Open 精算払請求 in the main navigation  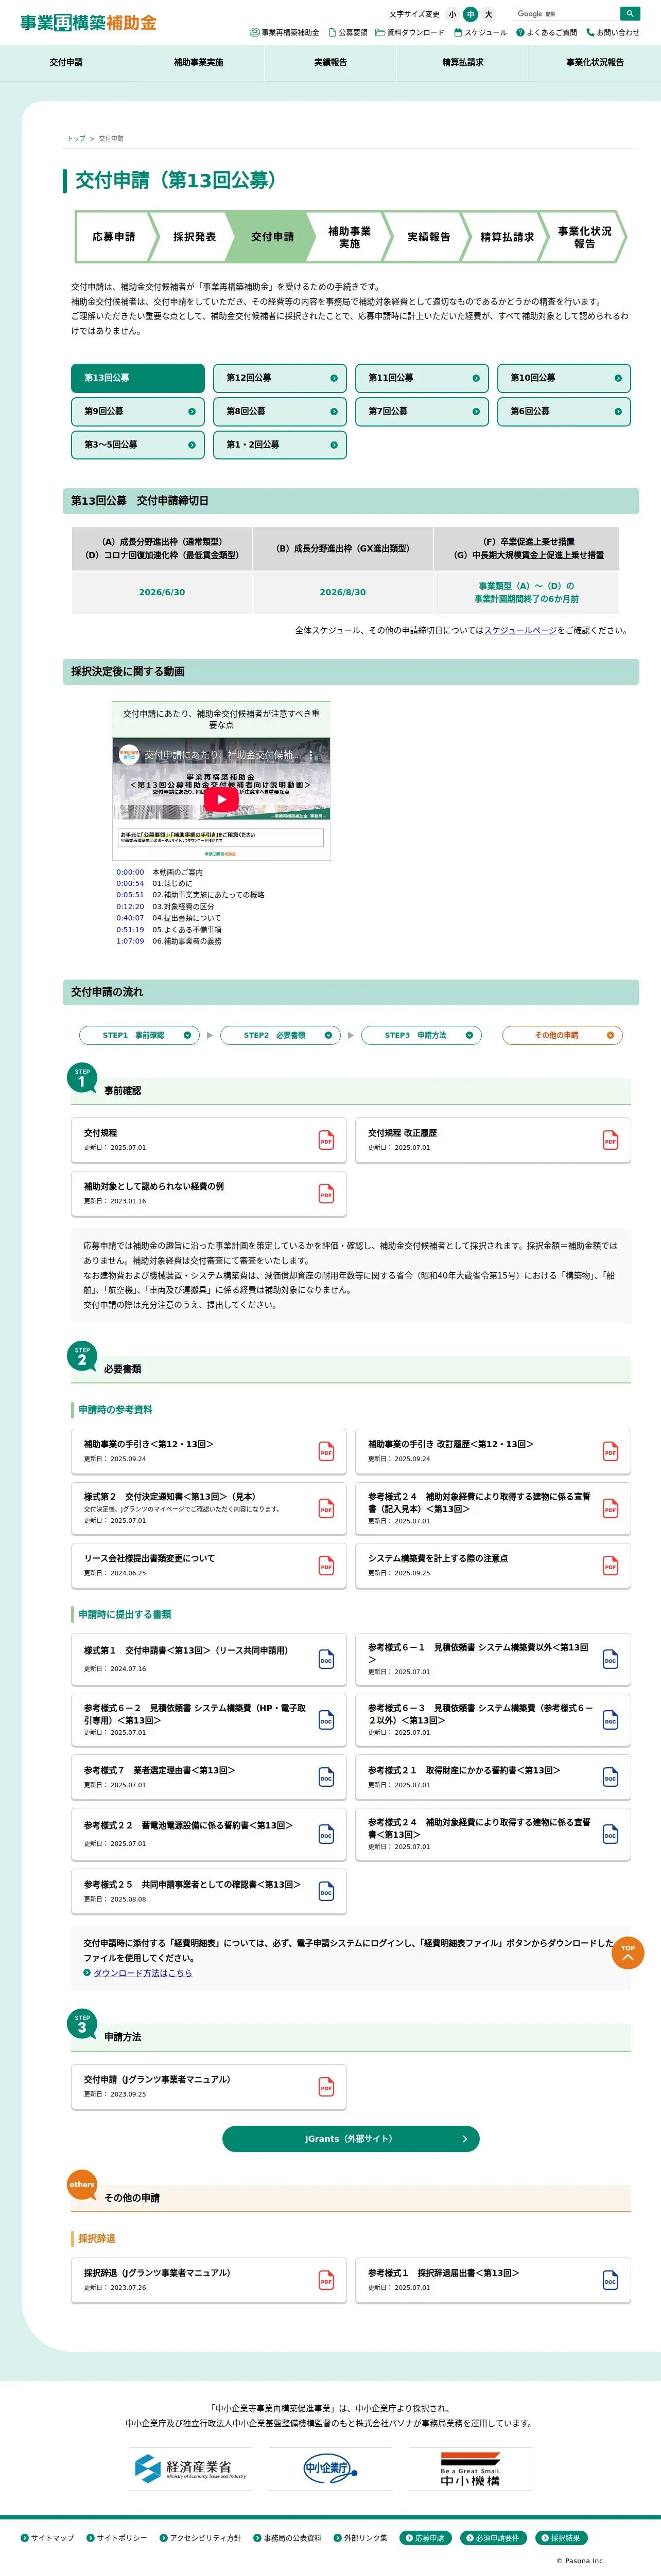pos(463,62)
